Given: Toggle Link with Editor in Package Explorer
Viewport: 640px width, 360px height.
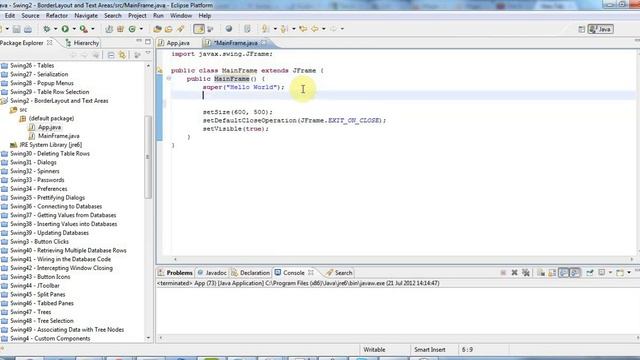Looking at the screenshot, I should click(x=122, y=55).
